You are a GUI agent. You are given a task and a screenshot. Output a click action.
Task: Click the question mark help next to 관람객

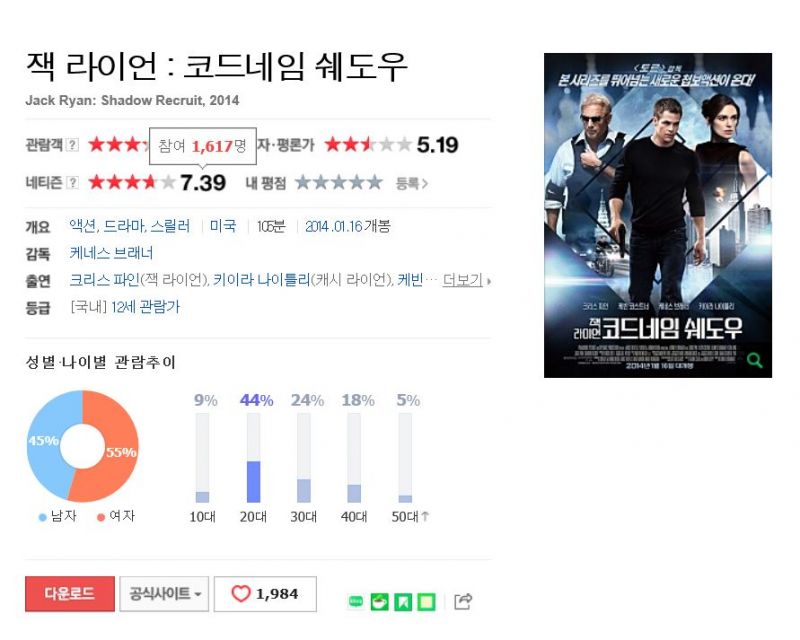(x=73, y=145)
